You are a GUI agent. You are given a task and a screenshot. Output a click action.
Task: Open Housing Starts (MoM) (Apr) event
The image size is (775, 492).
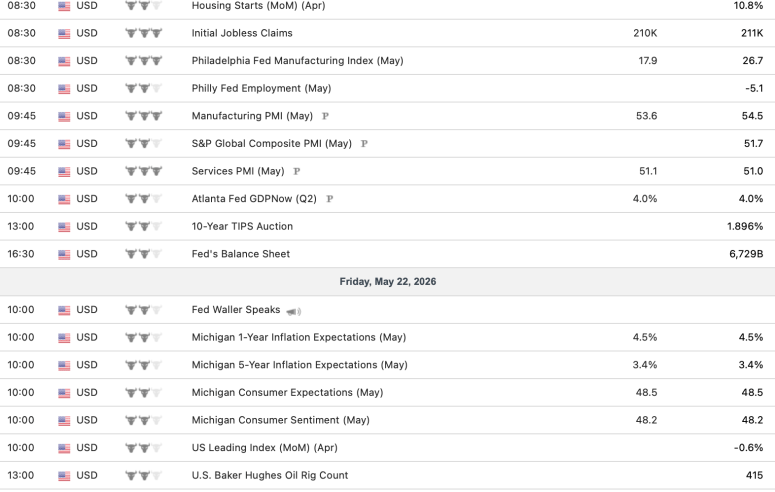tap(258, 6)
